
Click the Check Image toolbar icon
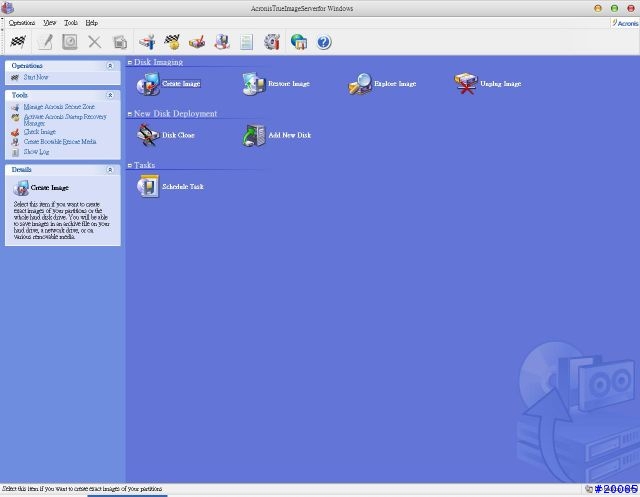pyautogui.click(x=197, y=42)
